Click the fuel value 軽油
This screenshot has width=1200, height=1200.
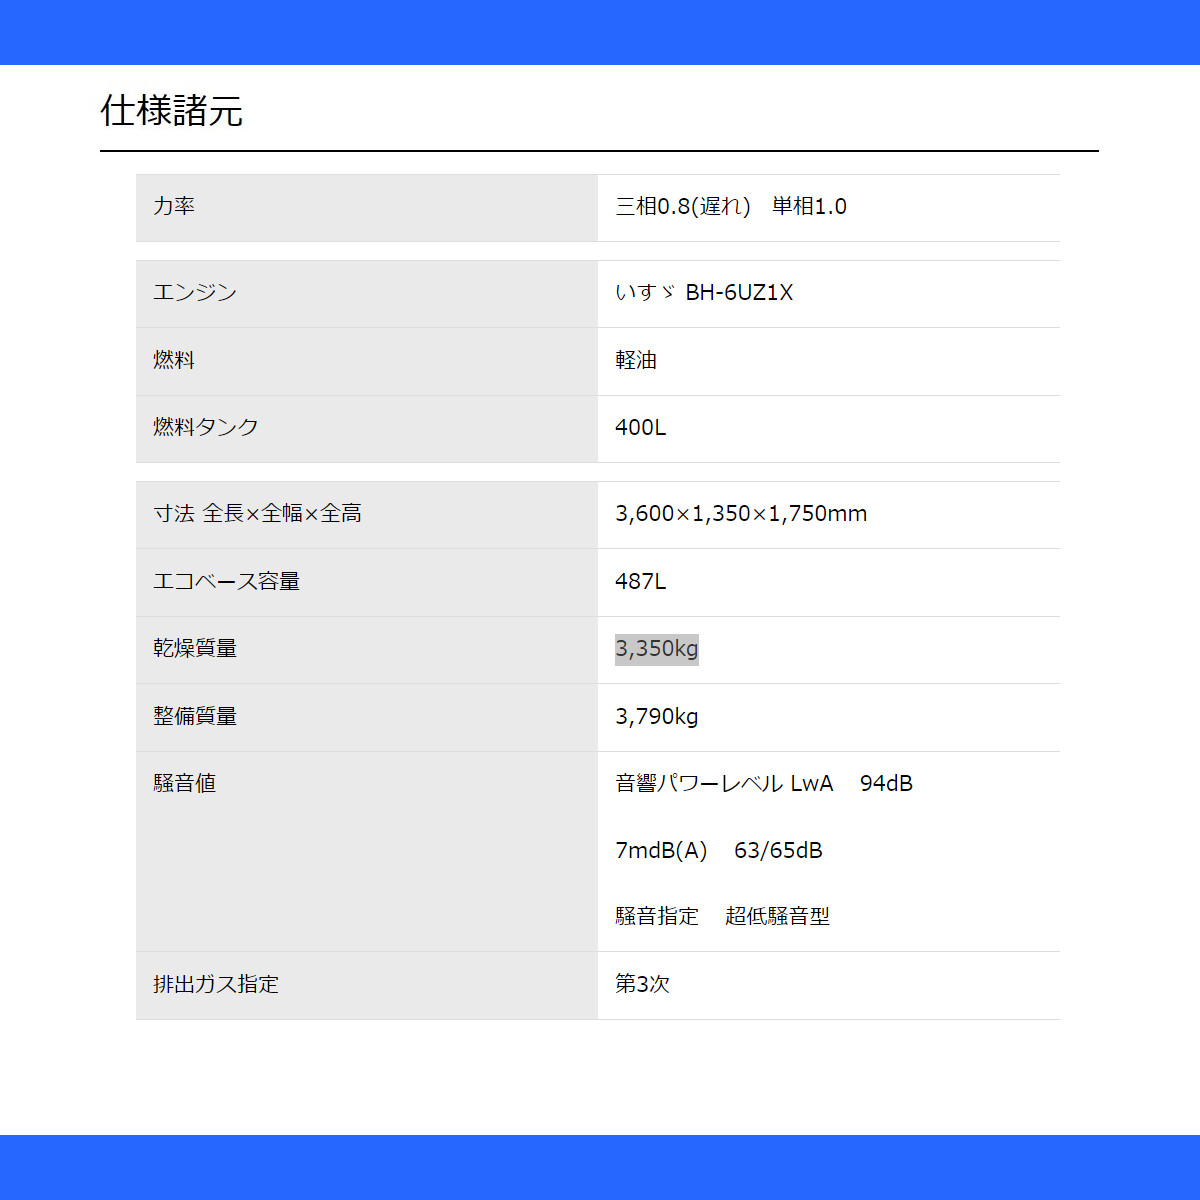636,360
